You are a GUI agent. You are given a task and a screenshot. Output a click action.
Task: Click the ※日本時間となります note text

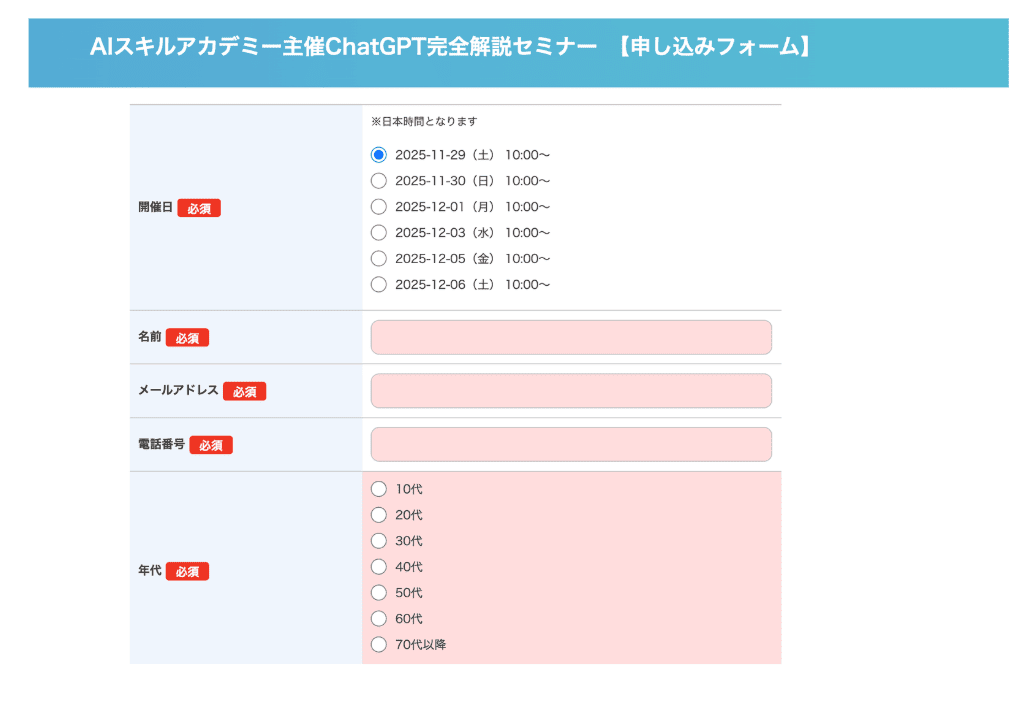click(424, 122)
